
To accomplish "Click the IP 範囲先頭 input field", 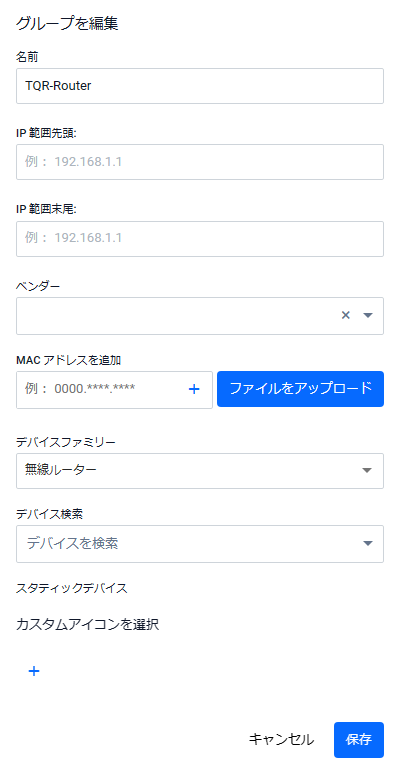I will pyautogui.click(x=200, y=162).
